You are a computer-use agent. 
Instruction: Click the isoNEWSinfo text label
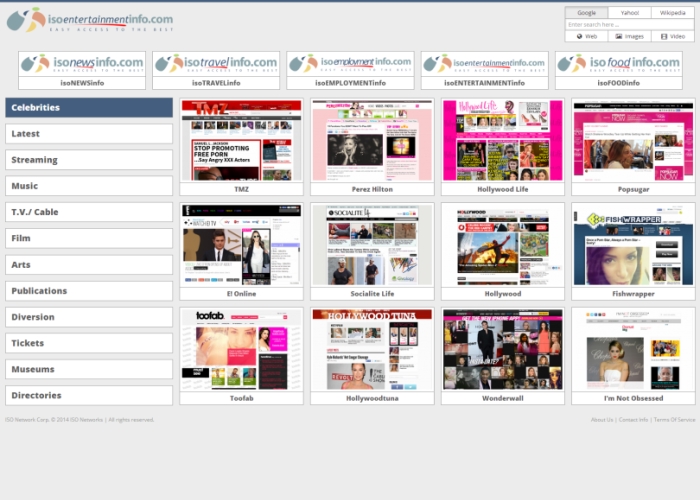[82, 83]
